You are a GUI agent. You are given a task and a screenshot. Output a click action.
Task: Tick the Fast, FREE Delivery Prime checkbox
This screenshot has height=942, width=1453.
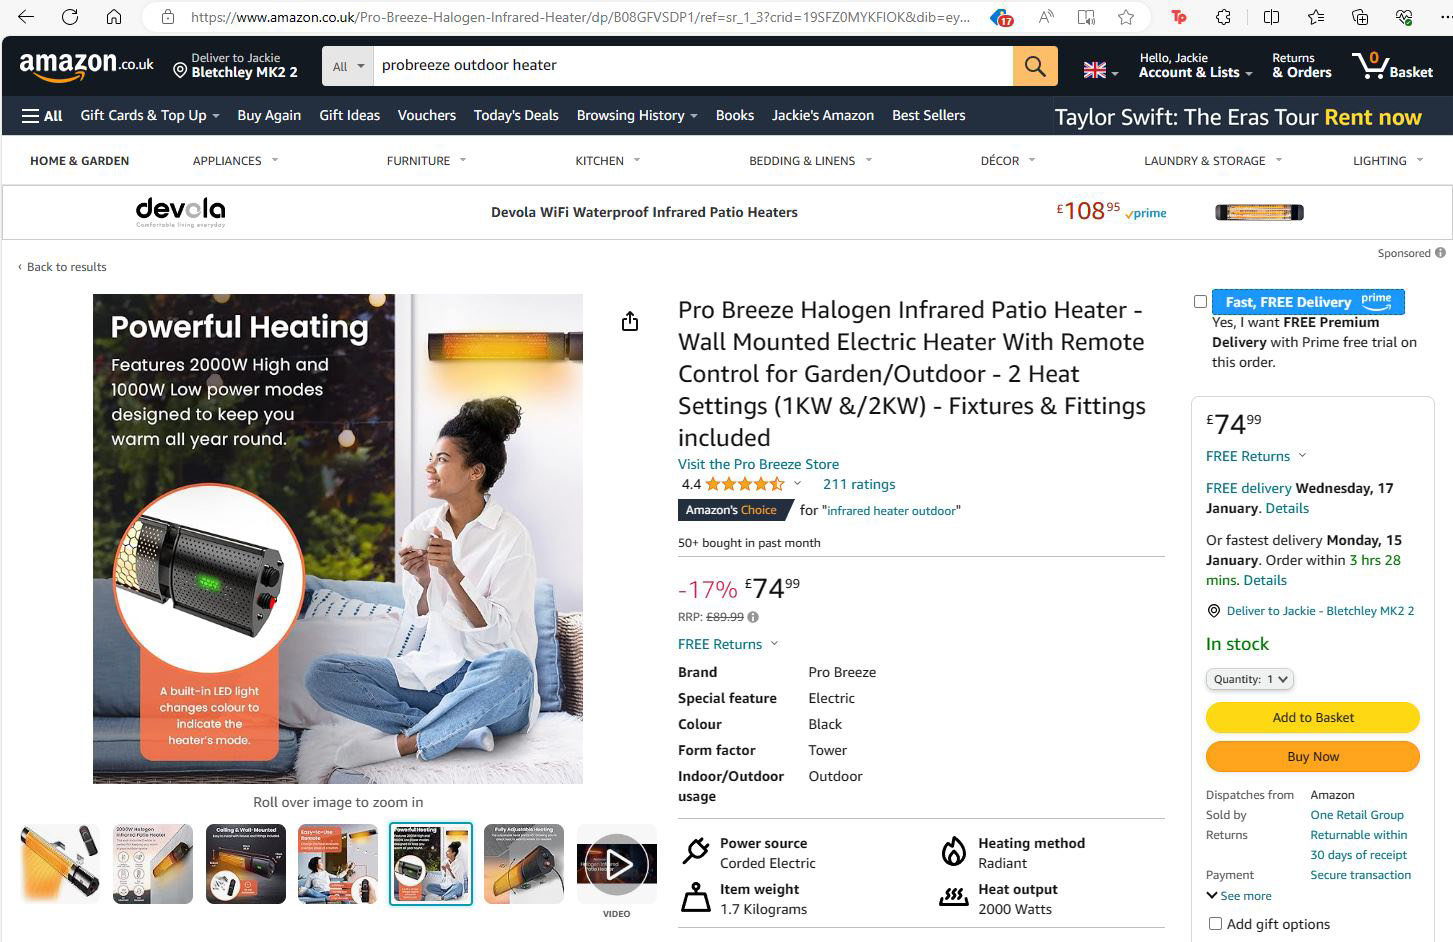(x=1200, y=301)
